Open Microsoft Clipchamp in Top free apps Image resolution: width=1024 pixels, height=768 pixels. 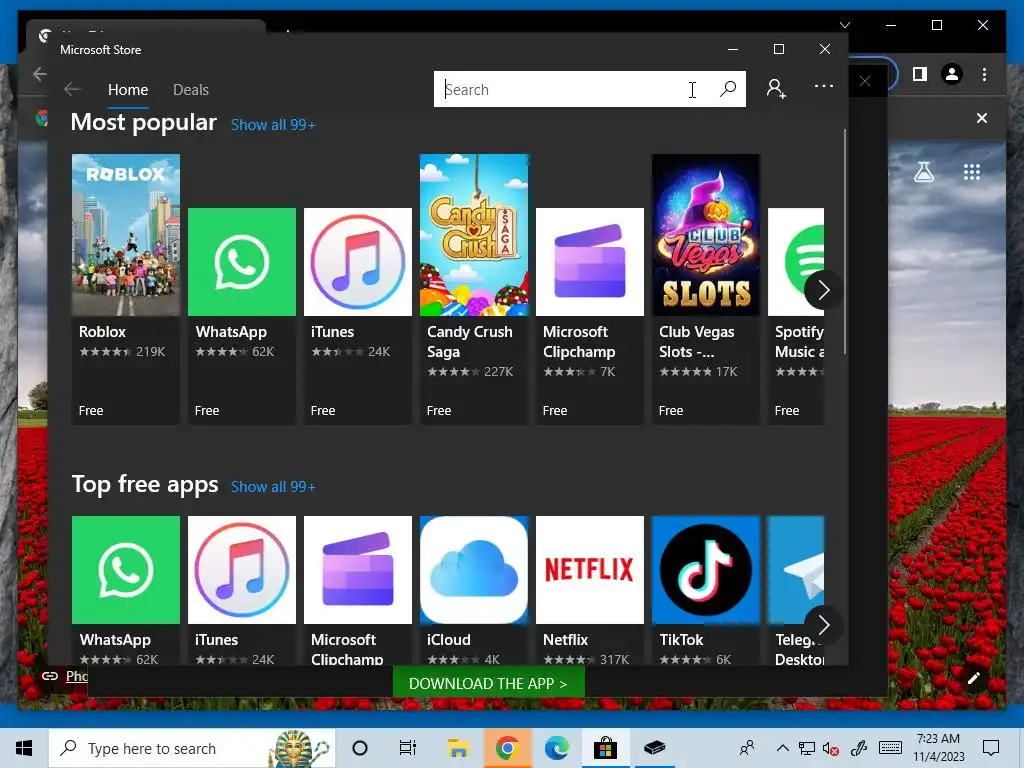click(x=358, y=590)
